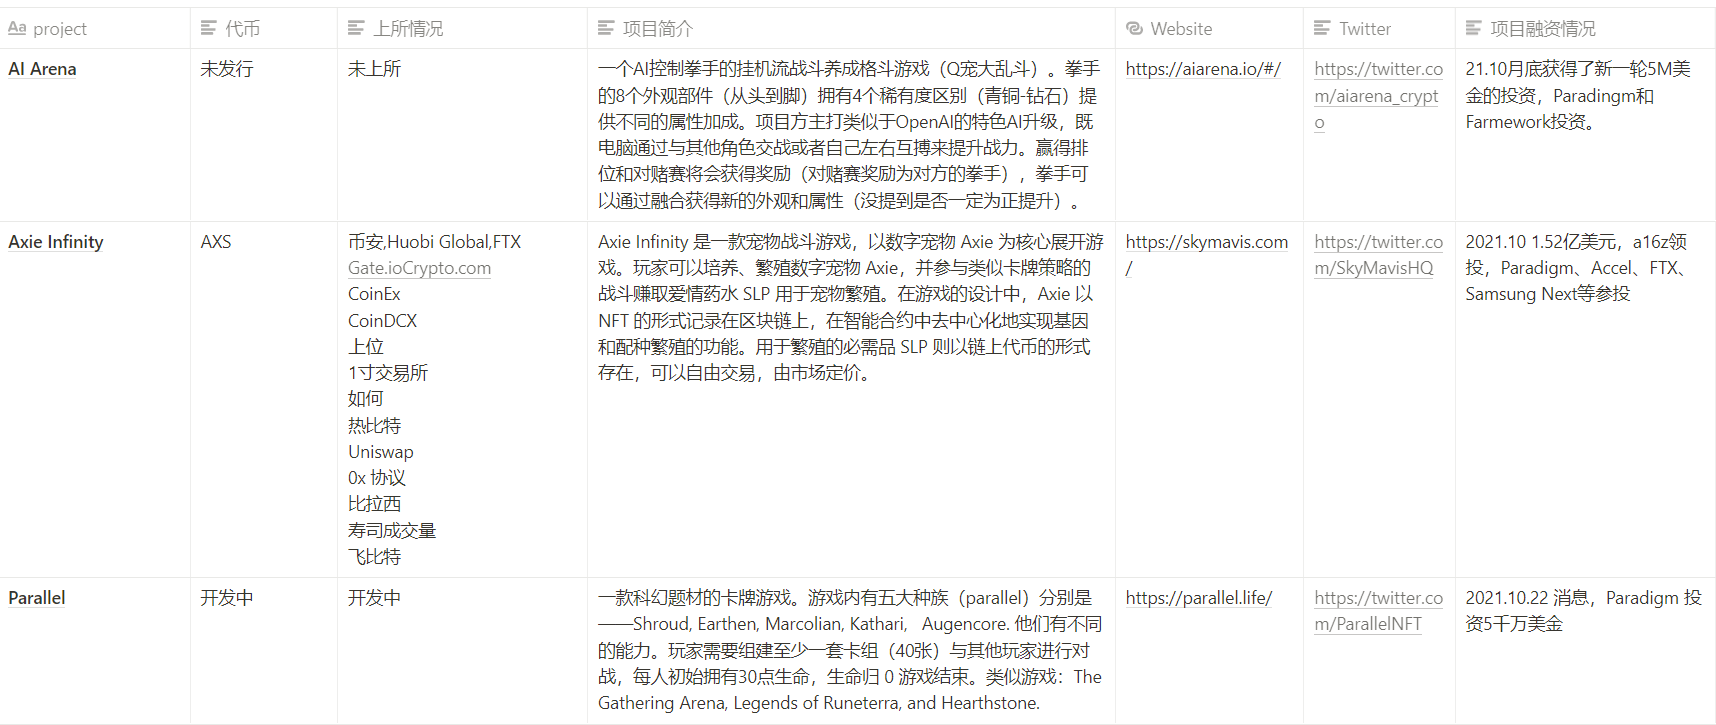1716x725 pixels.
Task: Open the Twitter column header menu
Action: (1379, 29)
